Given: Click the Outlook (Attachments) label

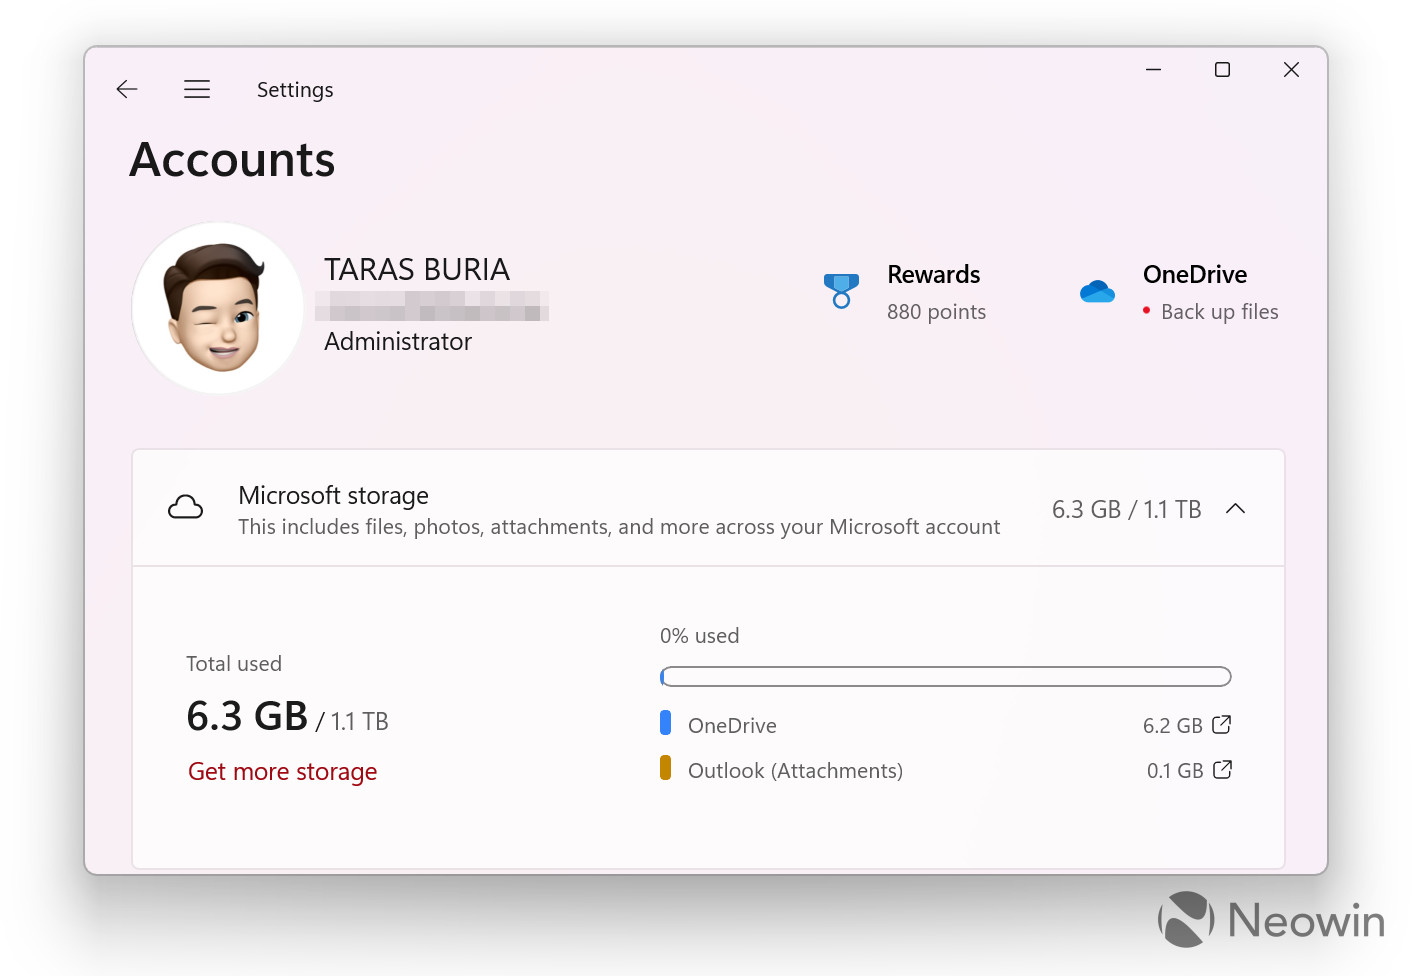Looking at the screenshot, I should [x=795, y=771].
